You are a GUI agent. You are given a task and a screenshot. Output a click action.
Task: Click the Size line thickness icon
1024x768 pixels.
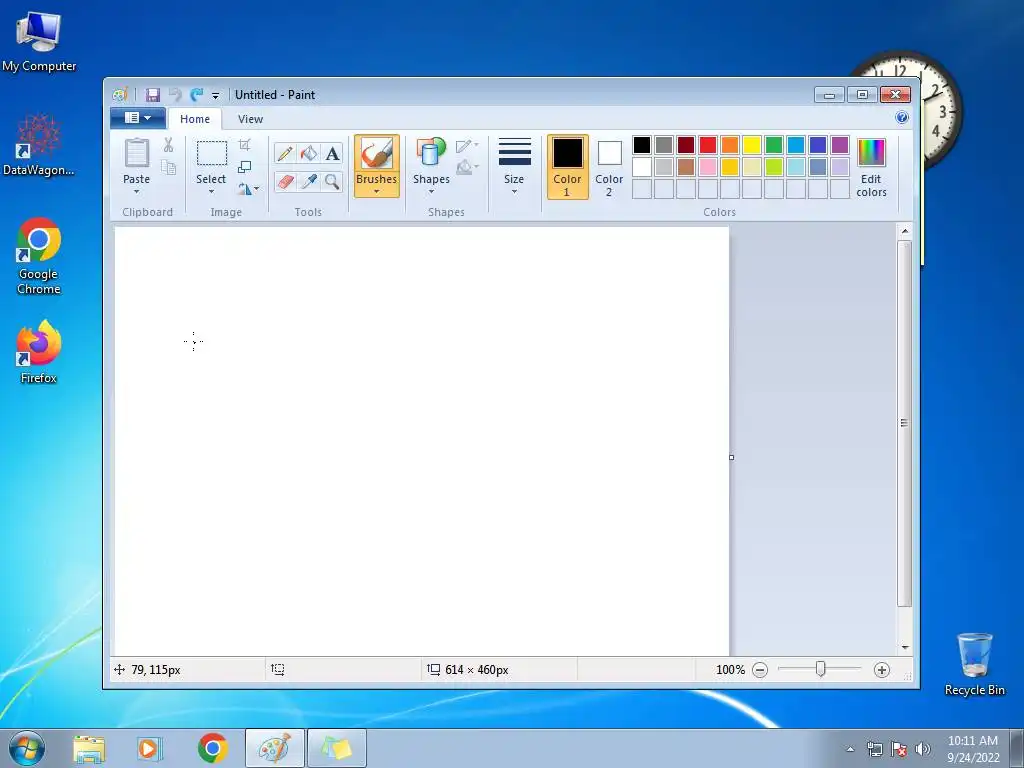515,152
